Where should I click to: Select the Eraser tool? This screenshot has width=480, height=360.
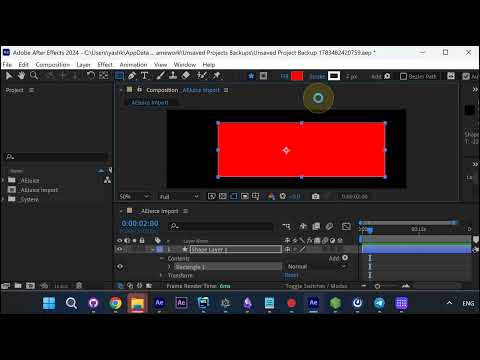[186, 76]
